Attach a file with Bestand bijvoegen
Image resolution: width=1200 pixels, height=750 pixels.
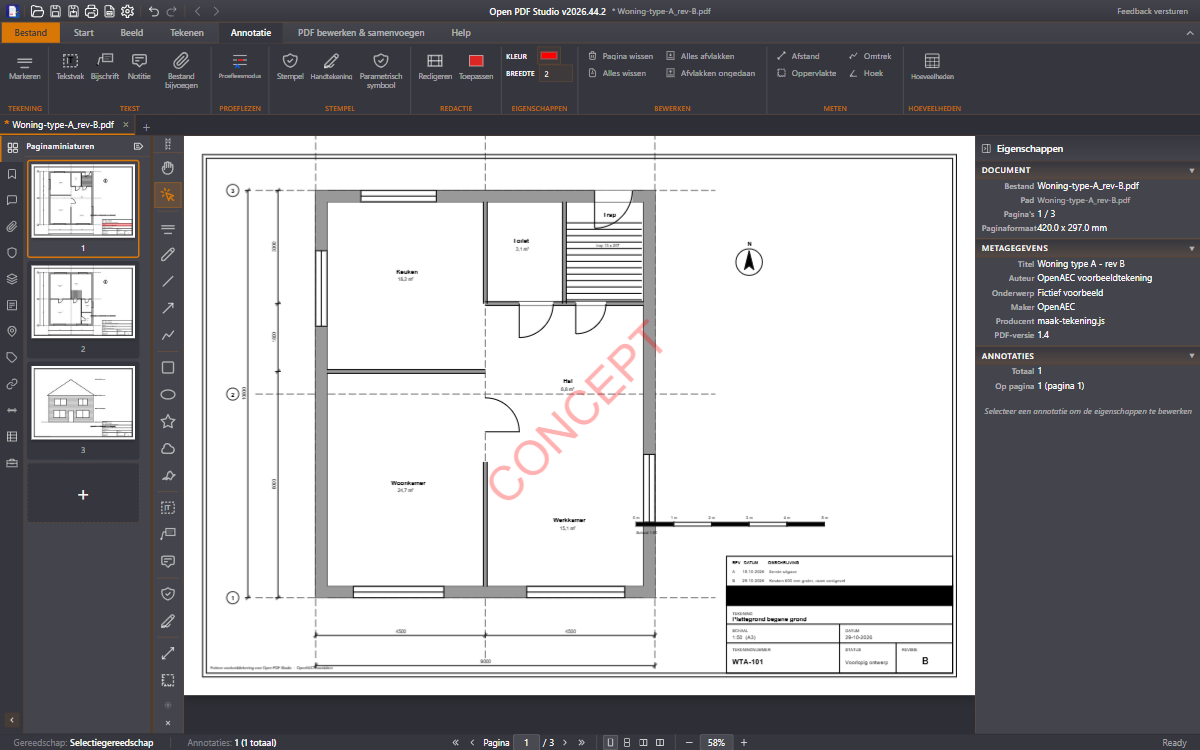pos(181,71)
